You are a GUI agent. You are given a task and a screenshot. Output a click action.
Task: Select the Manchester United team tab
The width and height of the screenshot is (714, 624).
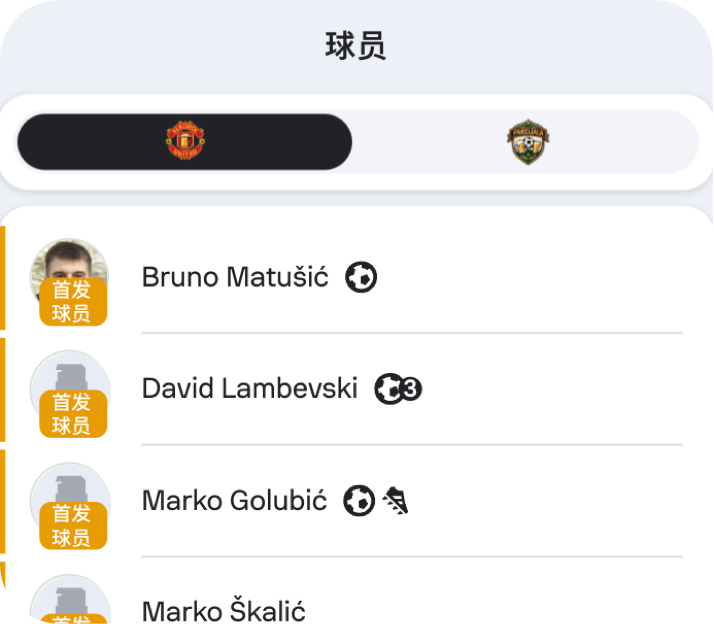pyautogui.click(x=185, y=142)
